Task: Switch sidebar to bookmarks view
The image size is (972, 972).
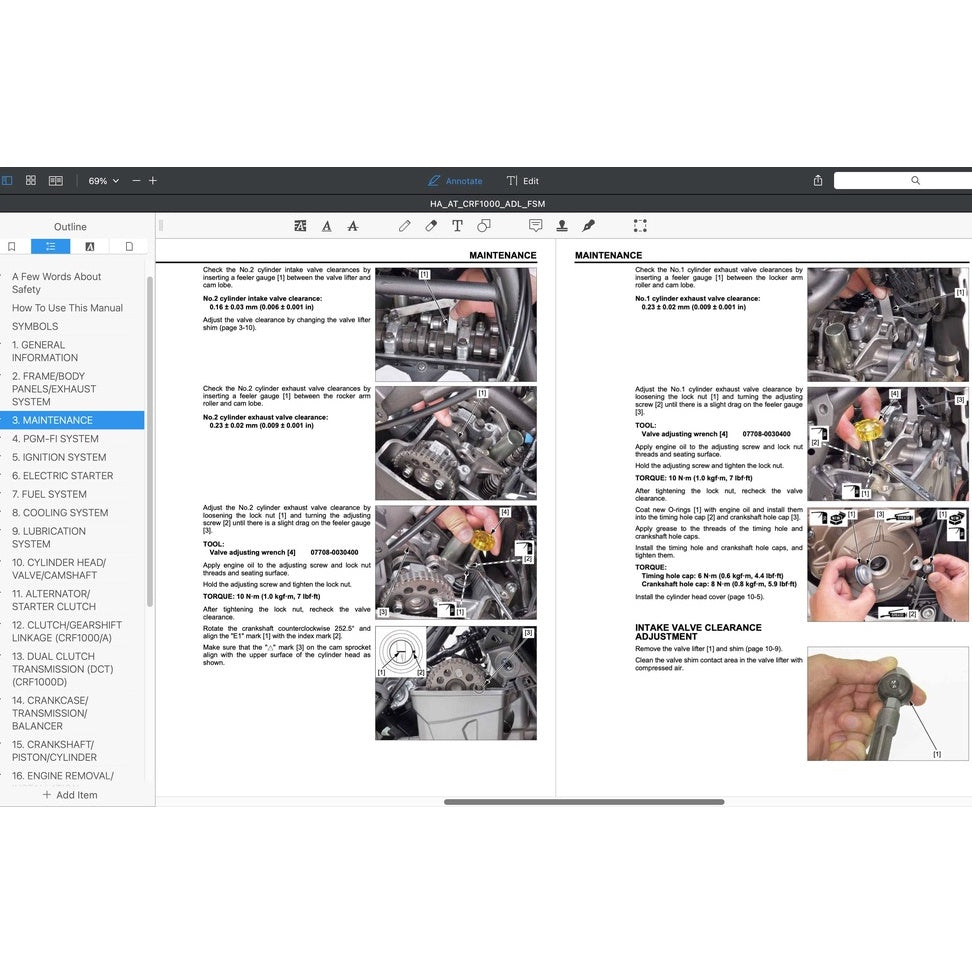Action: 11,246
